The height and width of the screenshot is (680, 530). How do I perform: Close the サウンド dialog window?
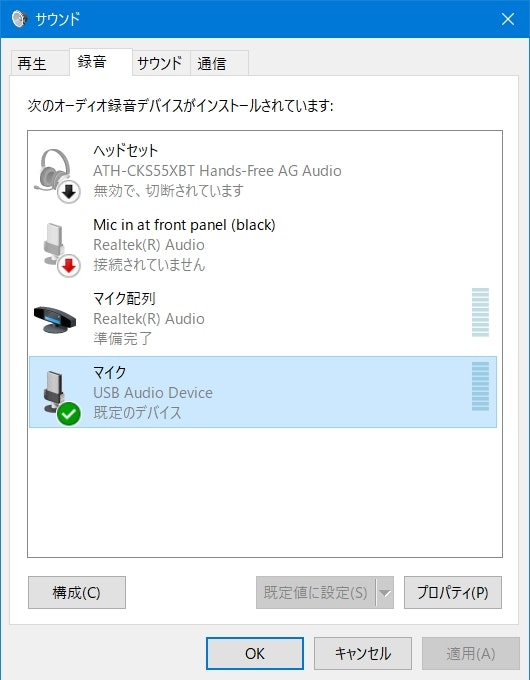(508, 19)
